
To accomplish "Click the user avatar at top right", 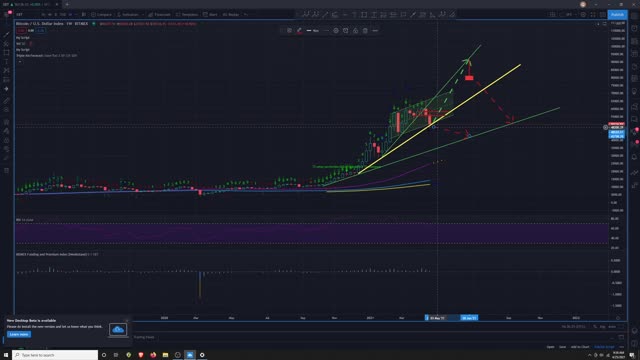I will click(583, 4).
